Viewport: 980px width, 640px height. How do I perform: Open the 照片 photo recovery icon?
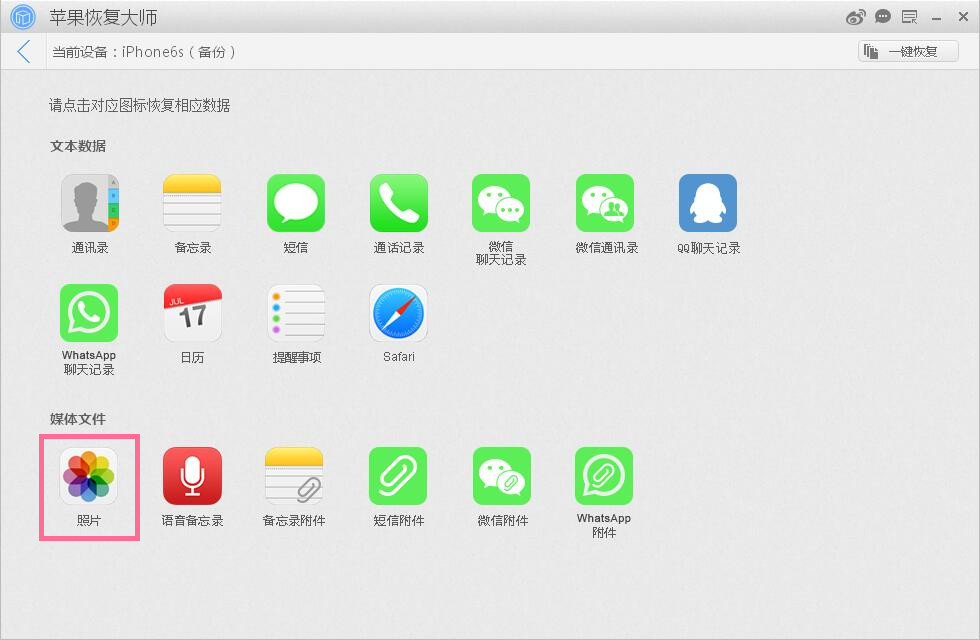pos(89,477)
